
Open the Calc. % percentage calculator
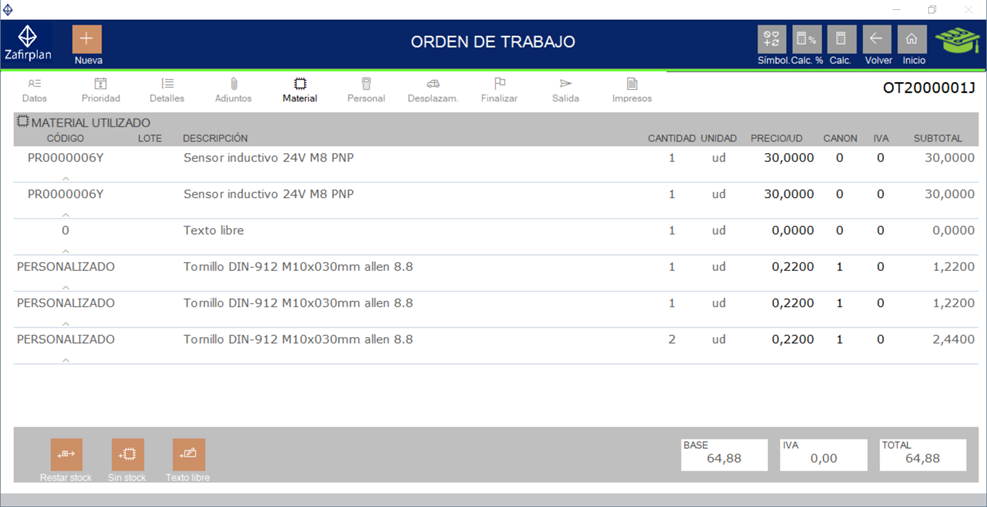[x=806, y=40]
